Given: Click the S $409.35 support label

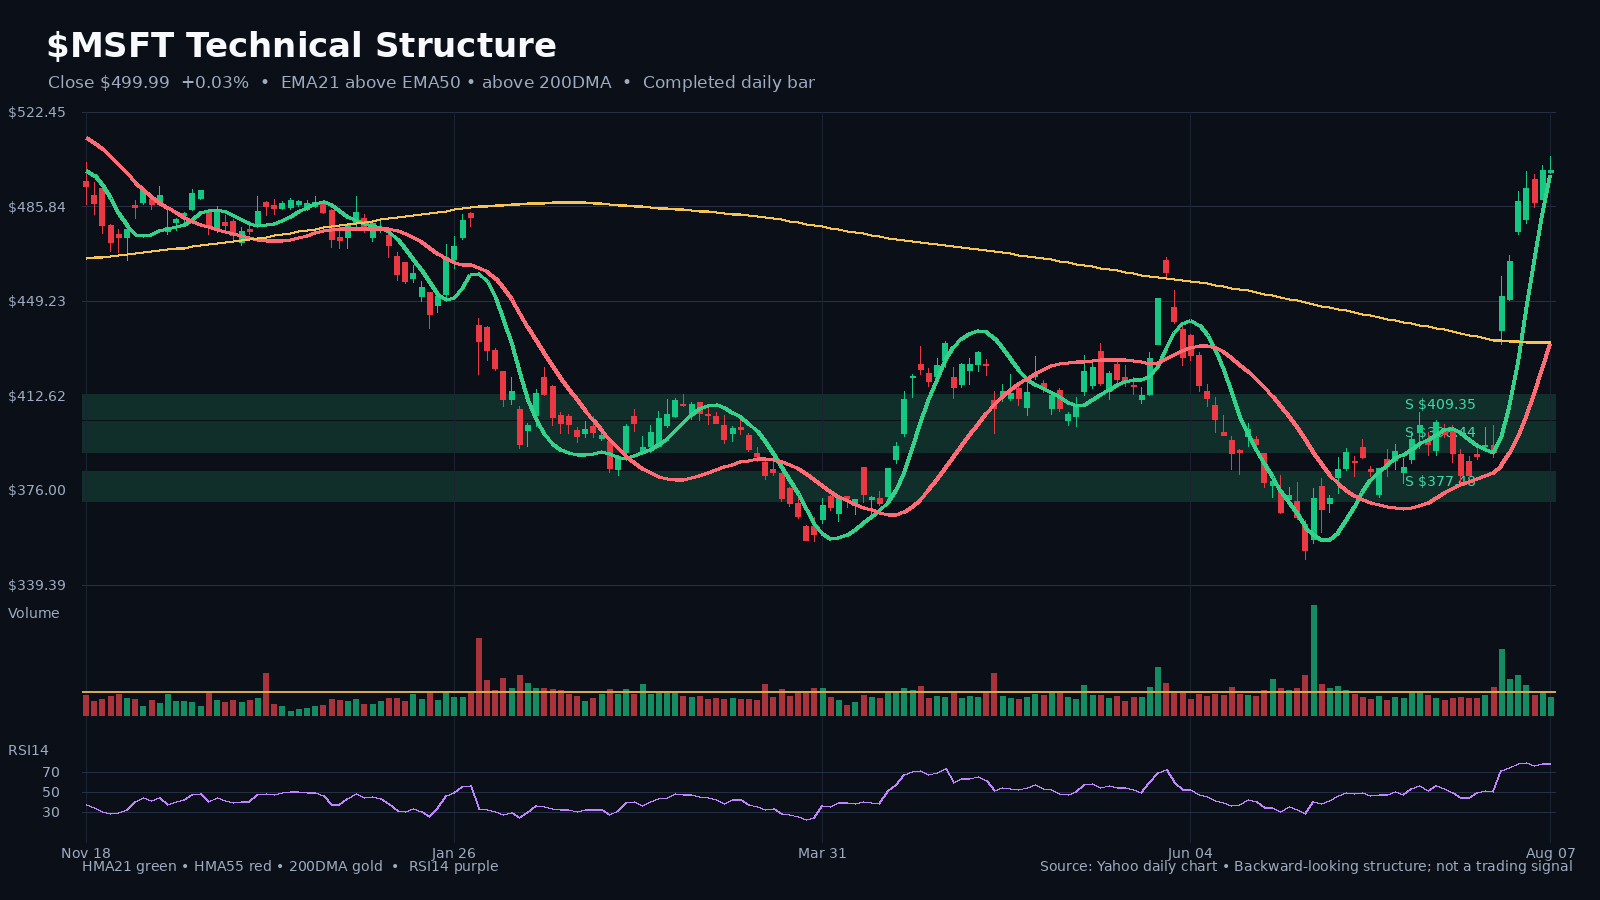Looking at the screenshot, I should (1440, 405).
